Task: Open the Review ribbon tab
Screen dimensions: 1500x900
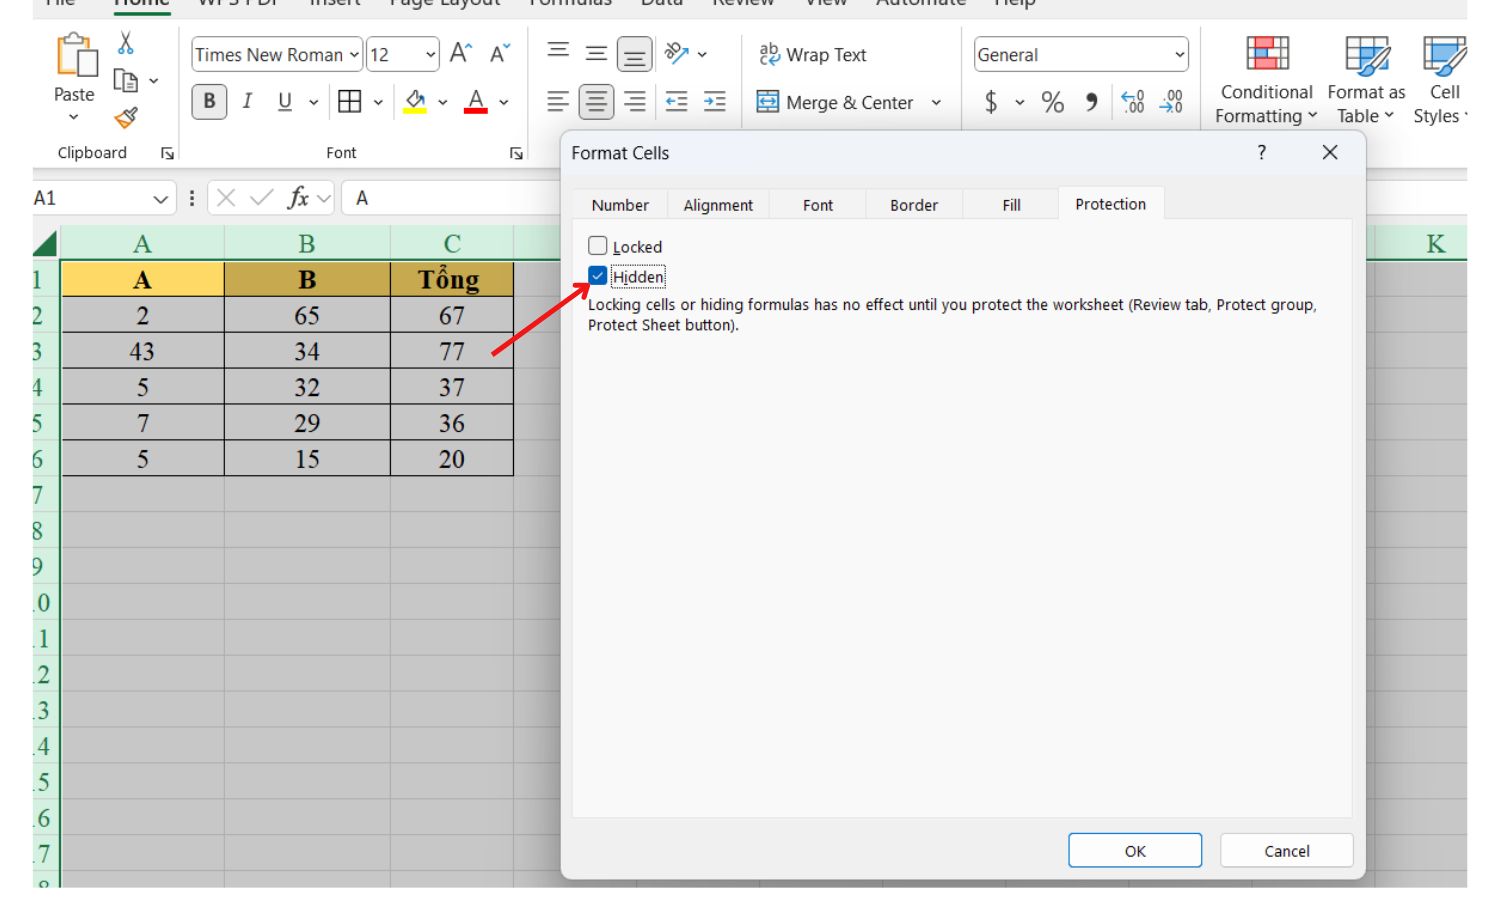Action: point(744,3)
